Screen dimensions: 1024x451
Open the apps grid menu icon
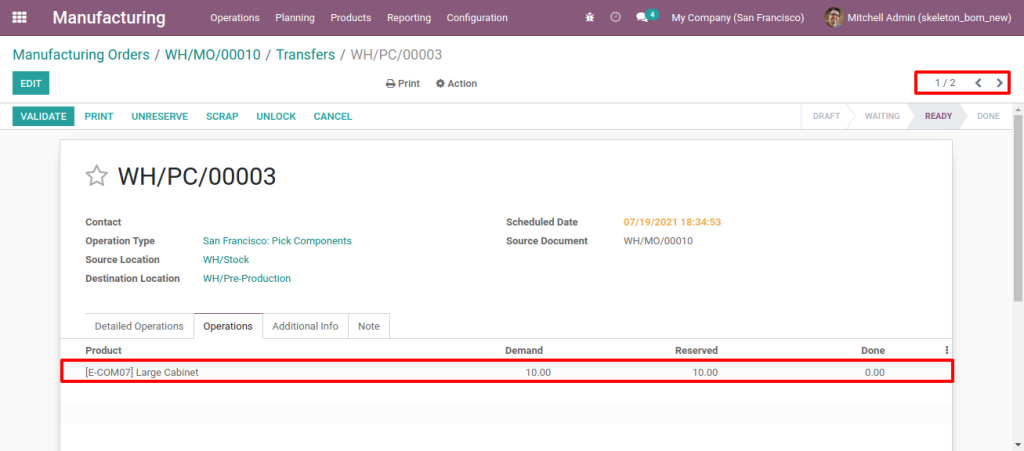(x=19, y=18)
